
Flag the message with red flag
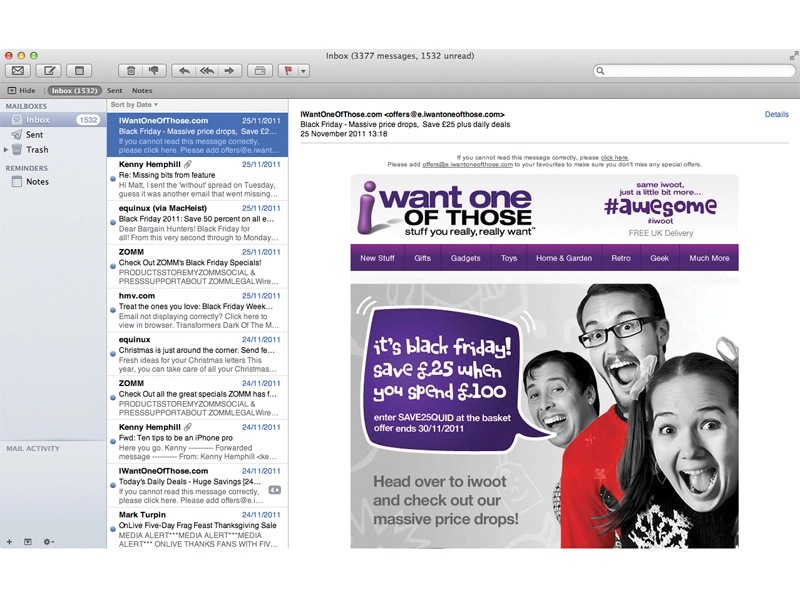point(288,71)
